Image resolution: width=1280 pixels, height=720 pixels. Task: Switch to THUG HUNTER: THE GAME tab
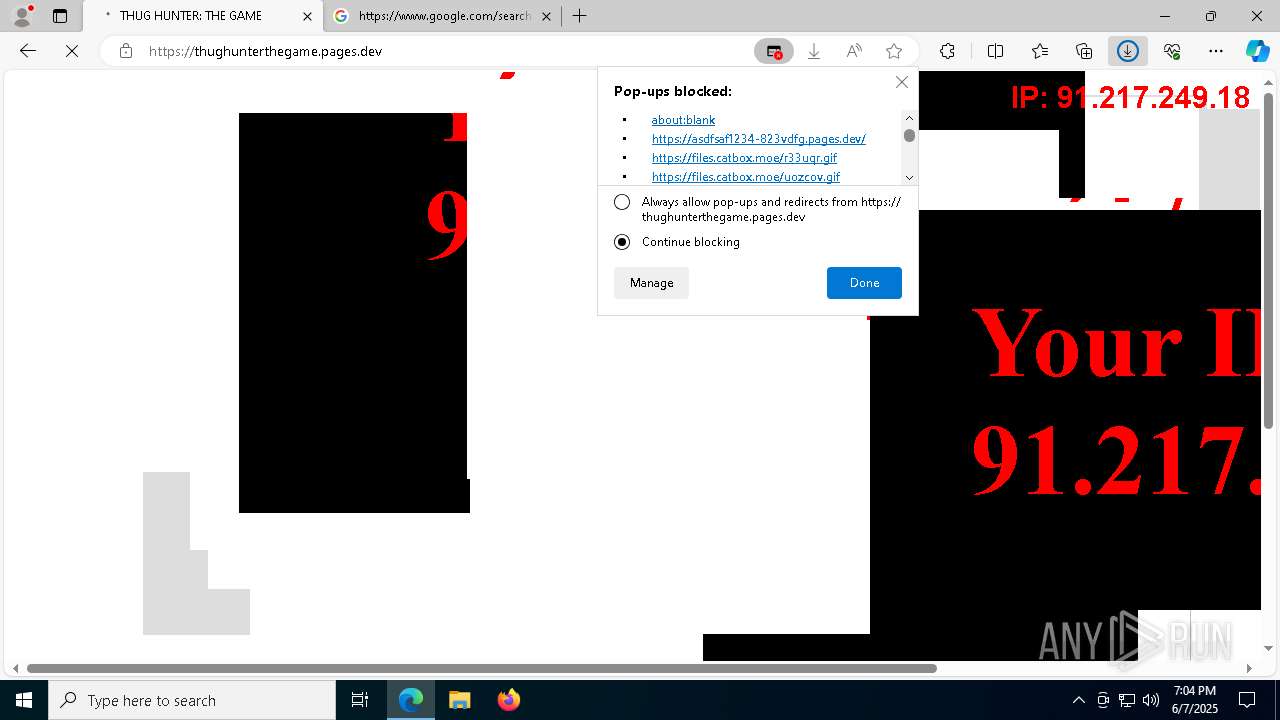coord(202,16)
